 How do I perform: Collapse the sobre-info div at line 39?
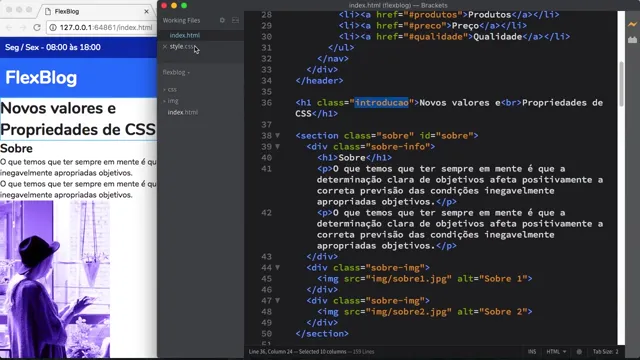[x=278, y=147]
